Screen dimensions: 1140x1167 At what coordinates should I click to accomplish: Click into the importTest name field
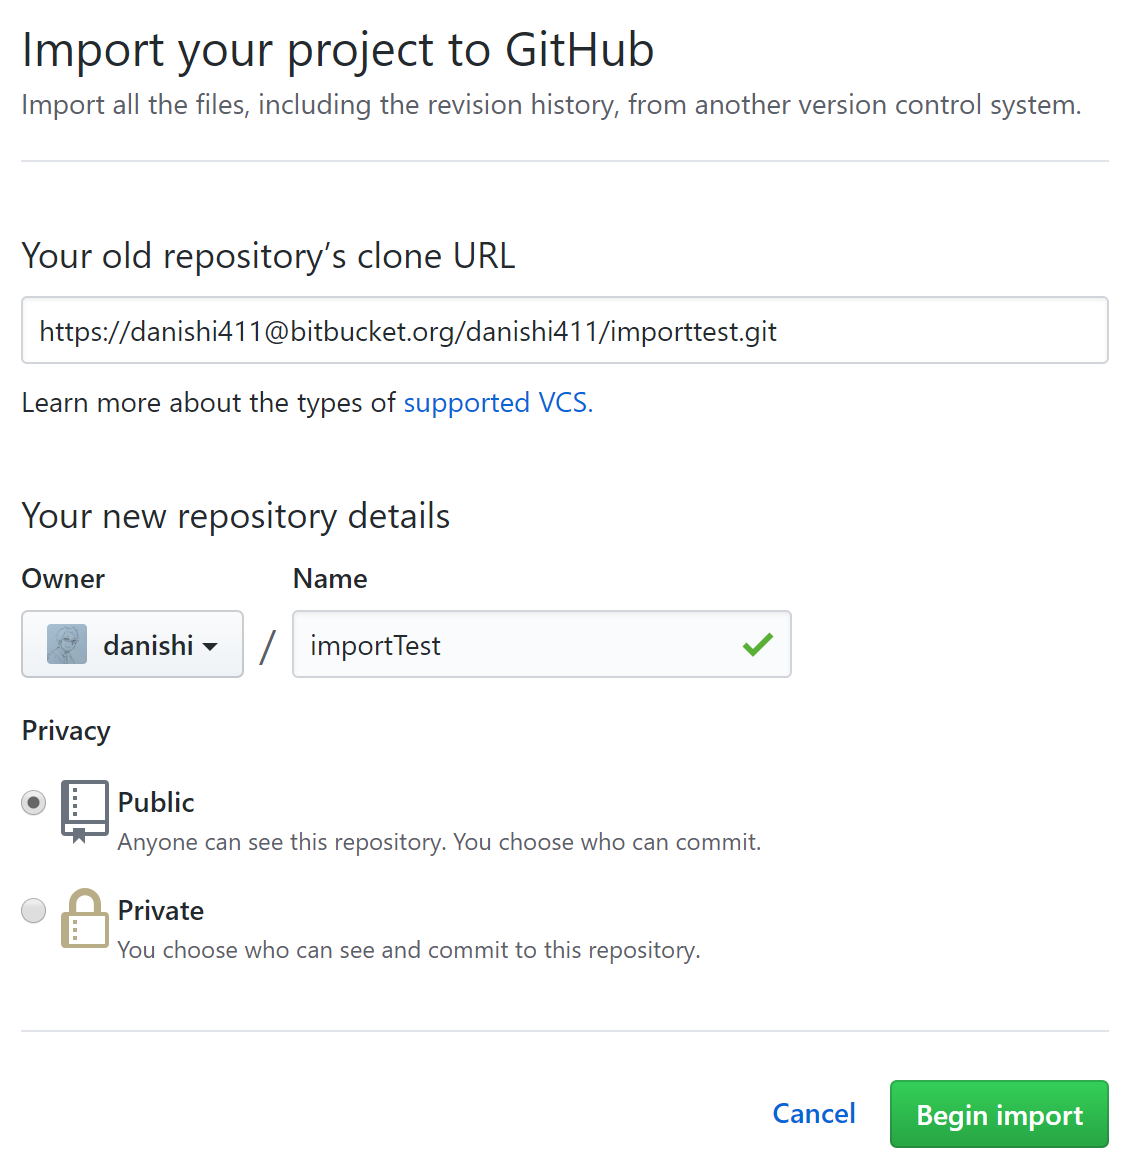[542, 645]
